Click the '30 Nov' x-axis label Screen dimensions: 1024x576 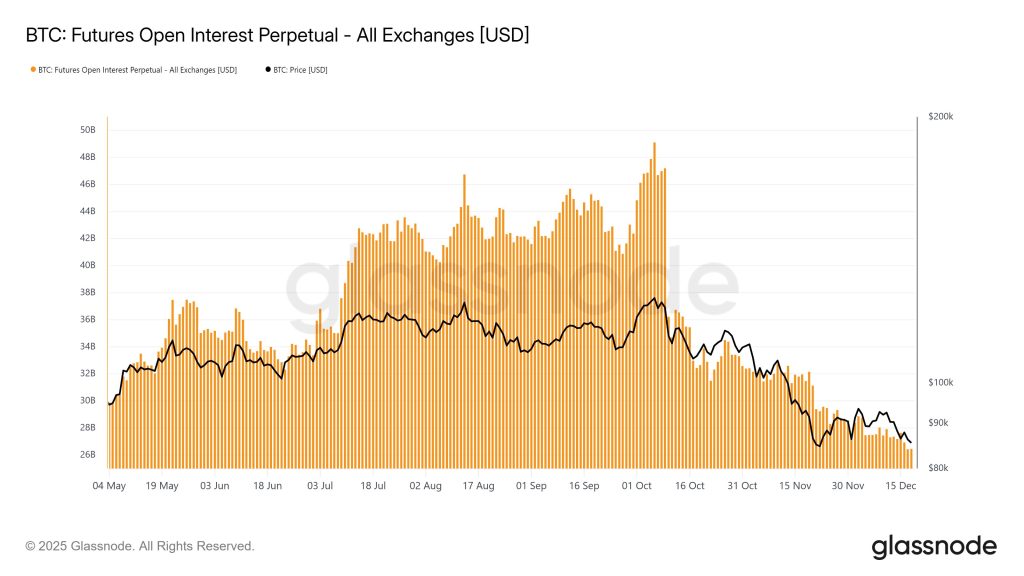click(848, 486)
